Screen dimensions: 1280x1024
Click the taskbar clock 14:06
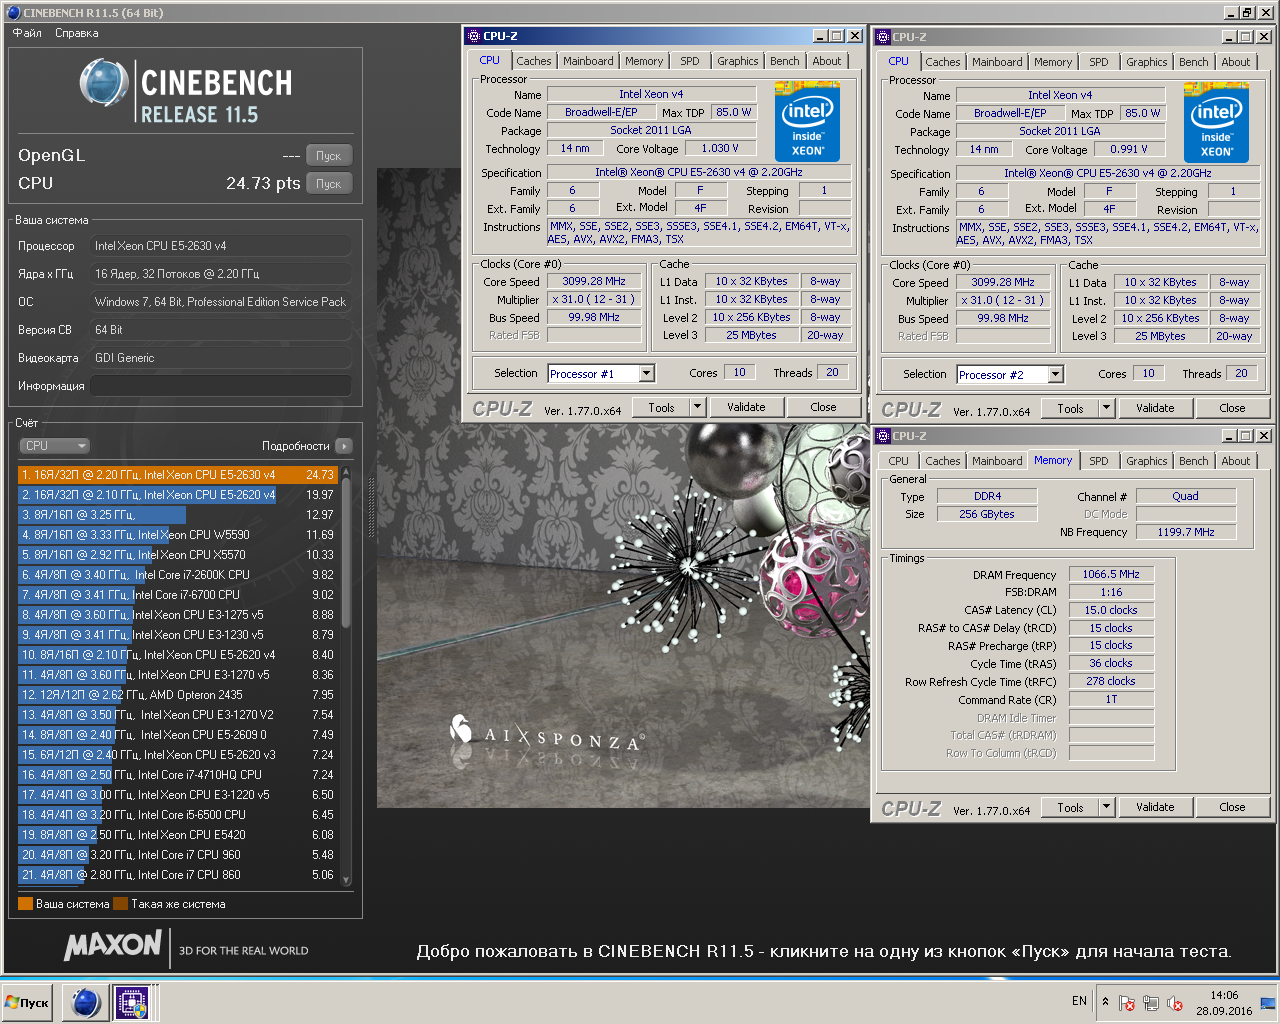[1224, 995]
